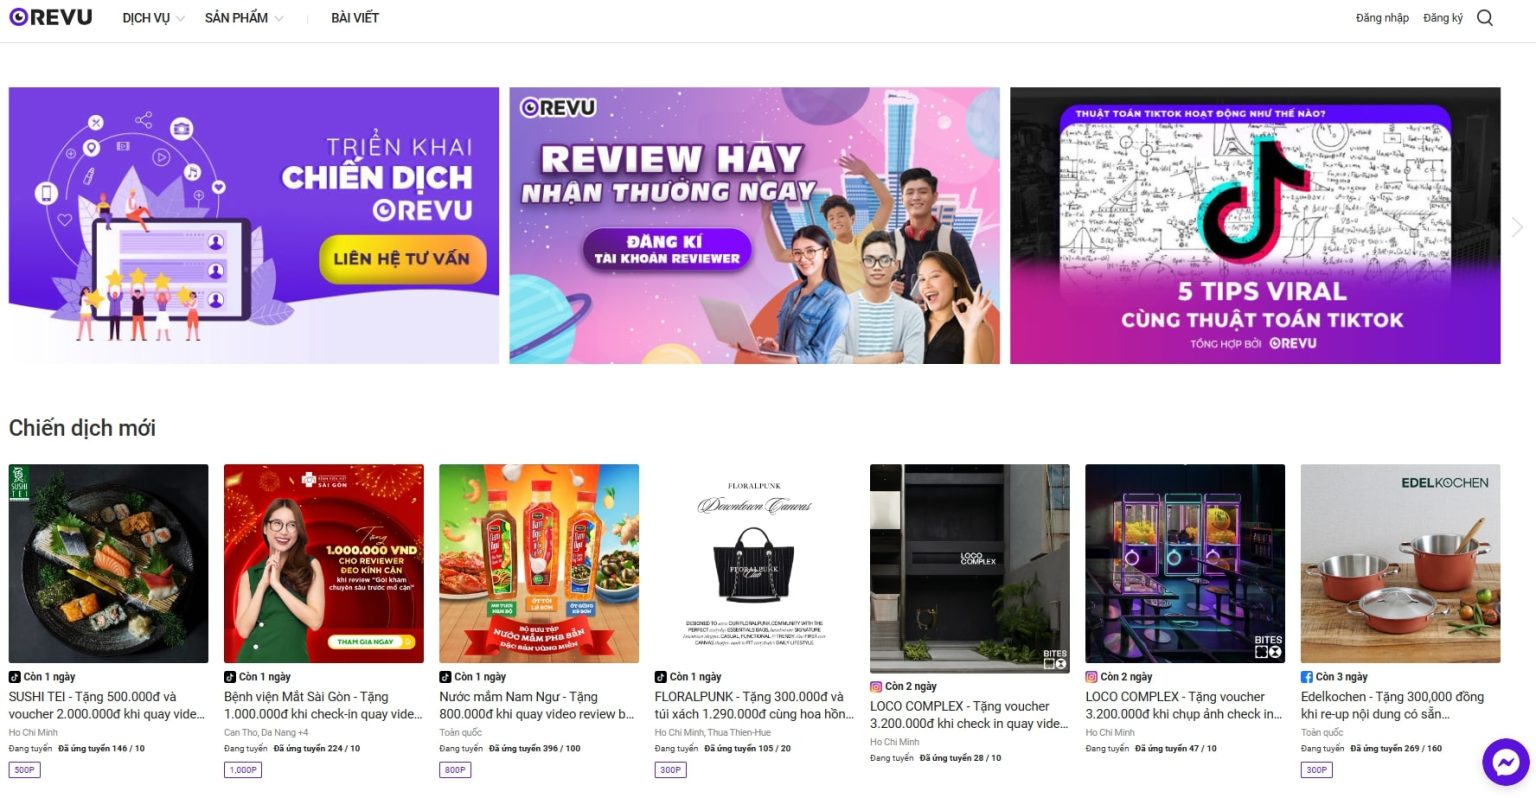The width and height of the screenshot is (1536, 798).
Task: Open the search magnifier icon
Action: coord(1485,18)
